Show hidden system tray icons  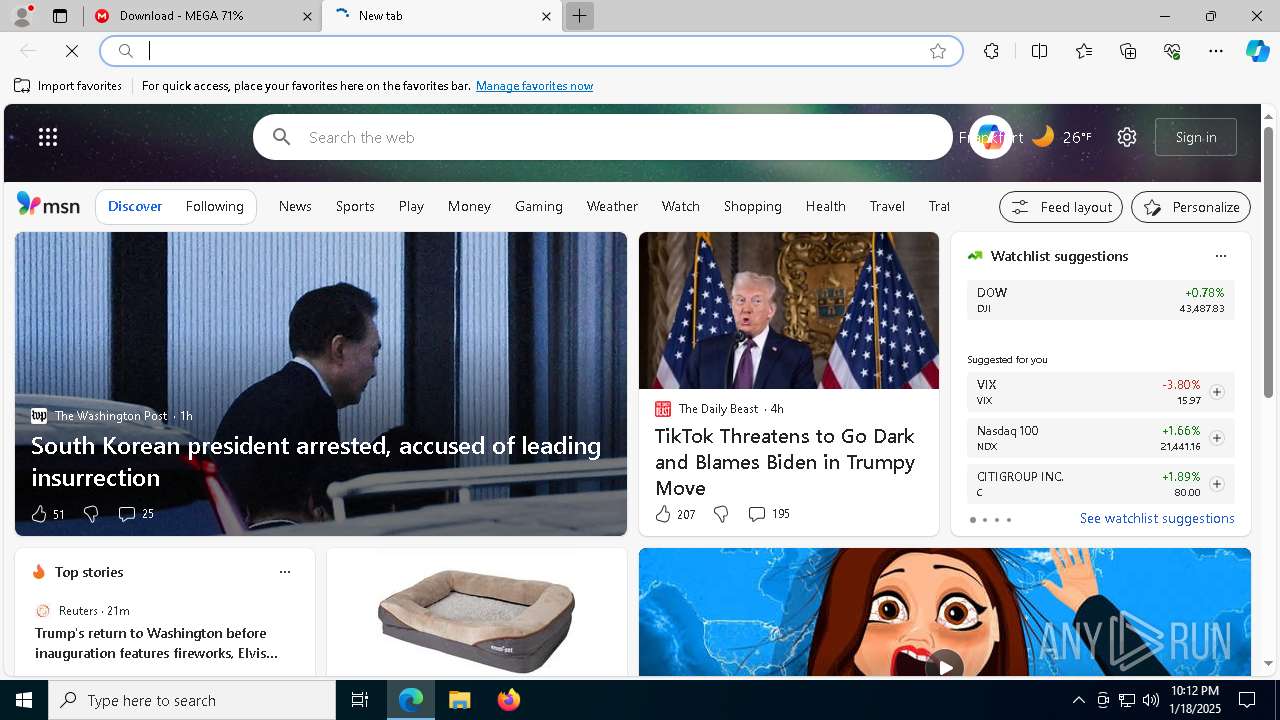[x=1078, y=700]
